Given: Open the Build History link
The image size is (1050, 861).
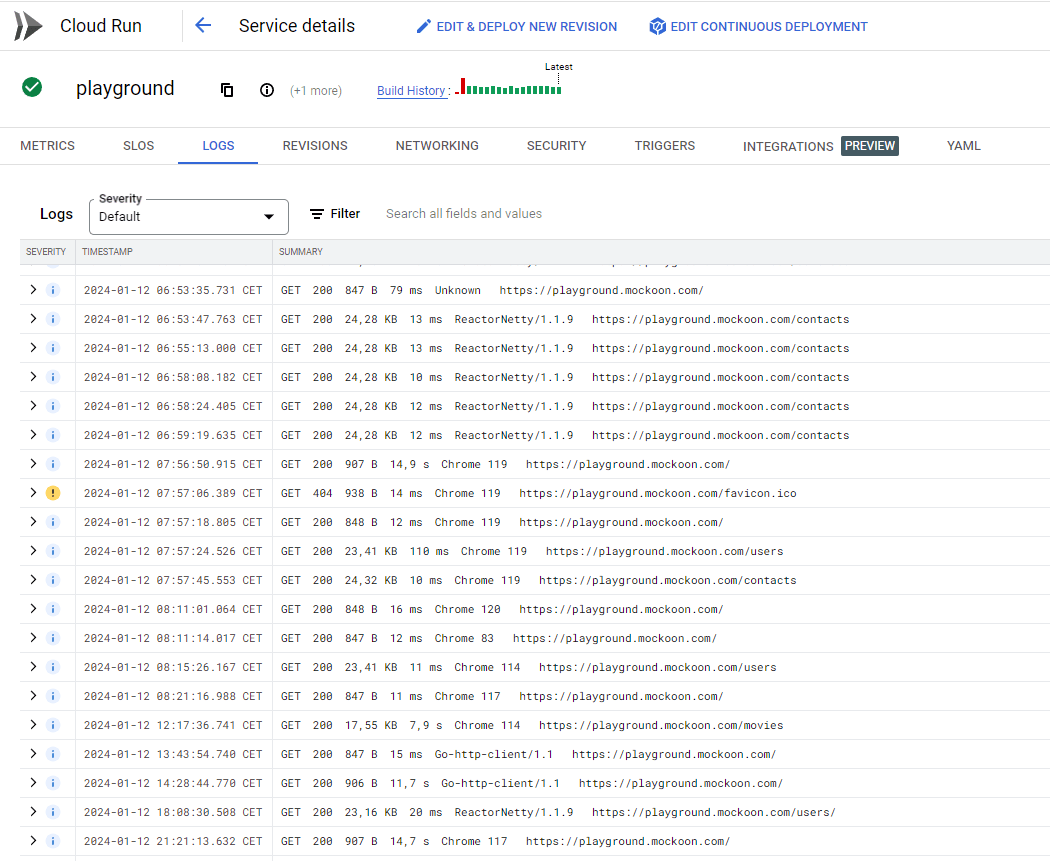Looking at the screenshot, I should pos(411,91).
